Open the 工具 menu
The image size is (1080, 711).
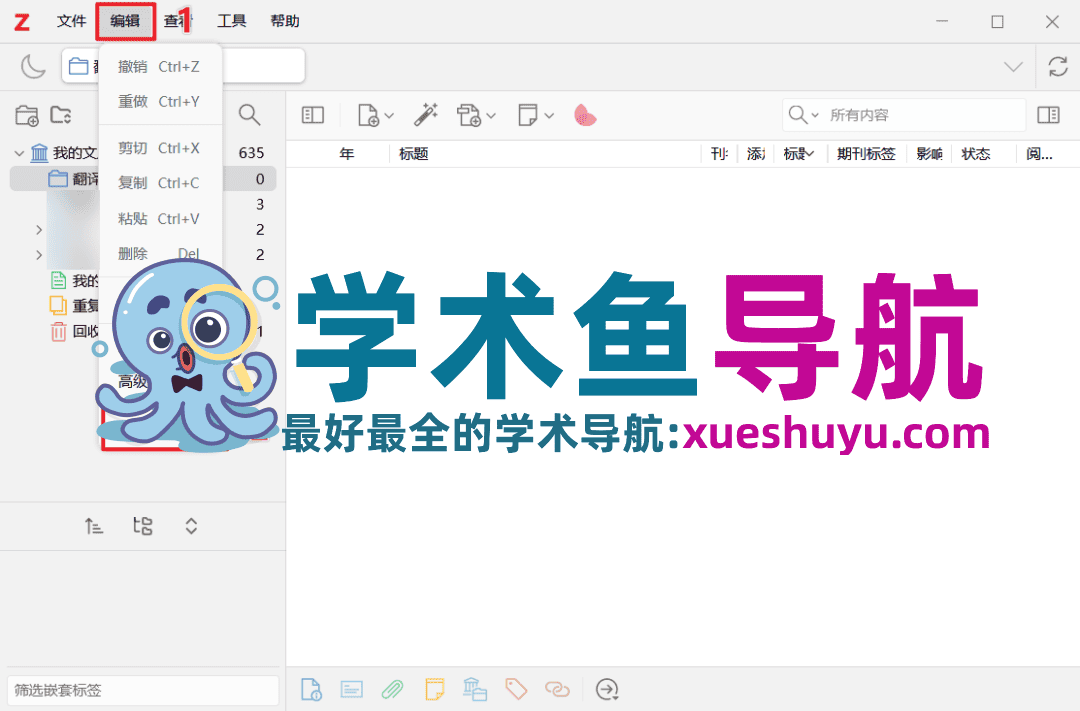pyautogui.click(x=232, y=21)
